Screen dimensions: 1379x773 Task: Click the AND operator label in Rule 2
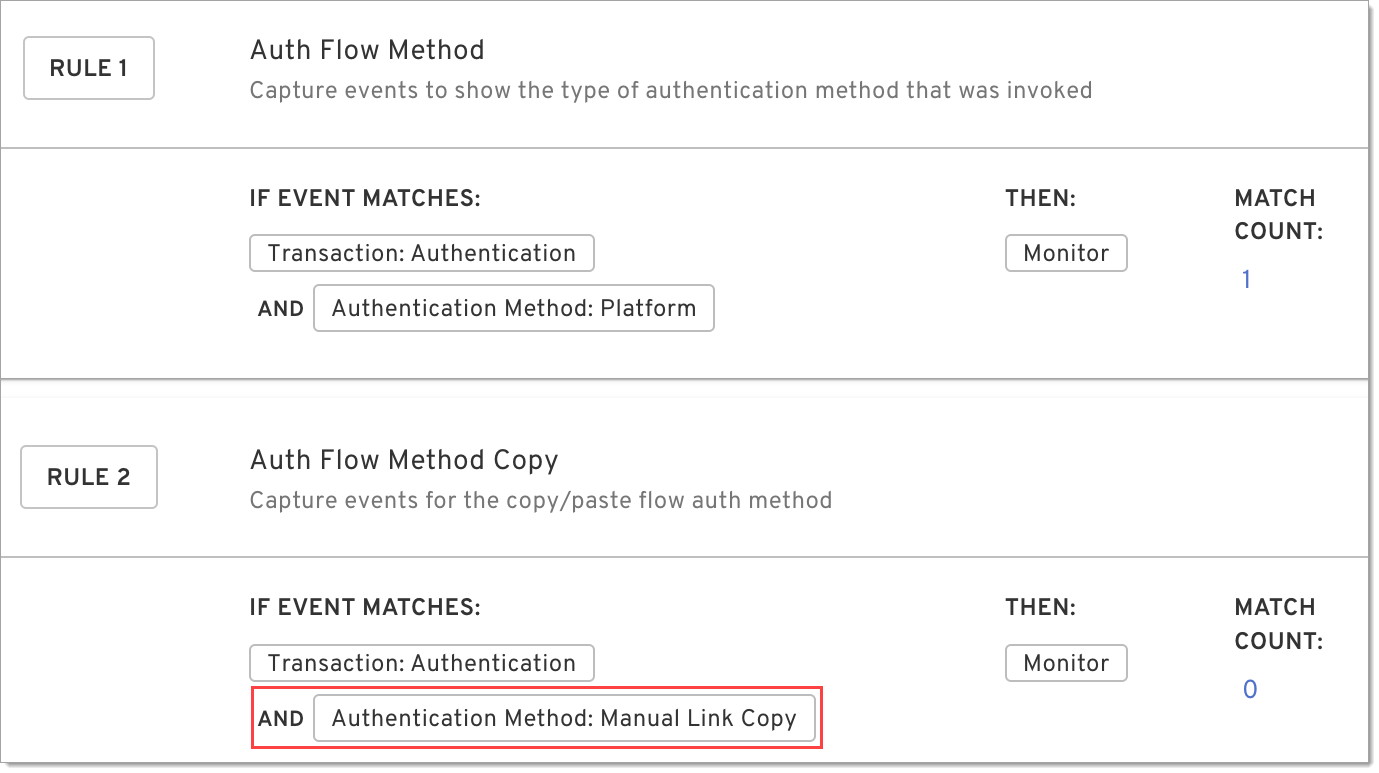[281, 718]
